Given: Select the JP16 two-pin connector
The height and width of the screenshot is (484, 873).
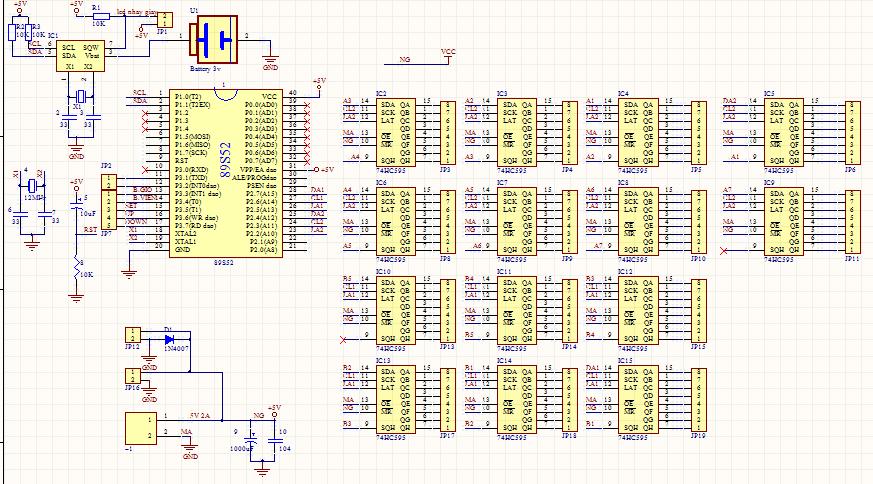Looking at the screenshot, I should click(x=133, y=375).
